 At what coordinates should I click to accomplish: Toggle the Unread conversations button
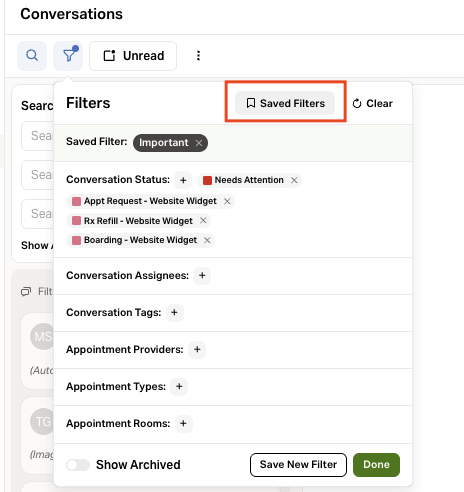pyautogui.click(x=133, y=56)
